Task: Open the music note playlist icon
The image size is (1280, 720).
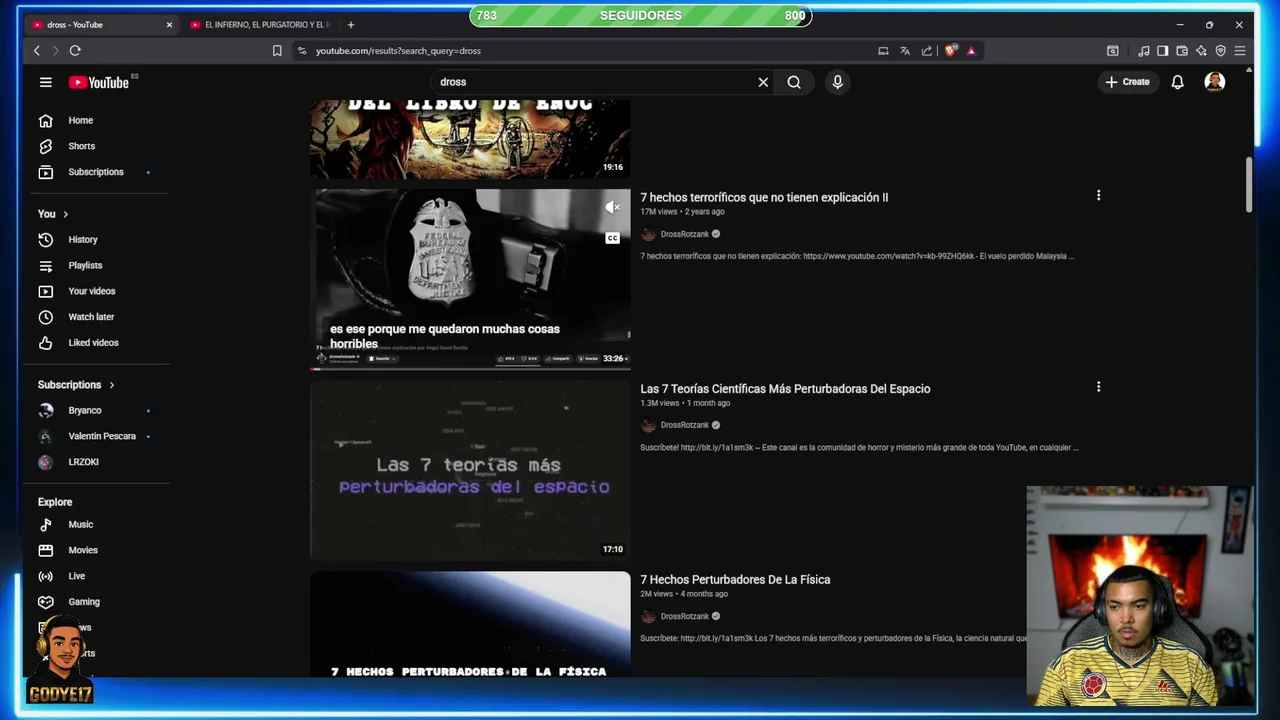Action: click(x=1144, y=50)
